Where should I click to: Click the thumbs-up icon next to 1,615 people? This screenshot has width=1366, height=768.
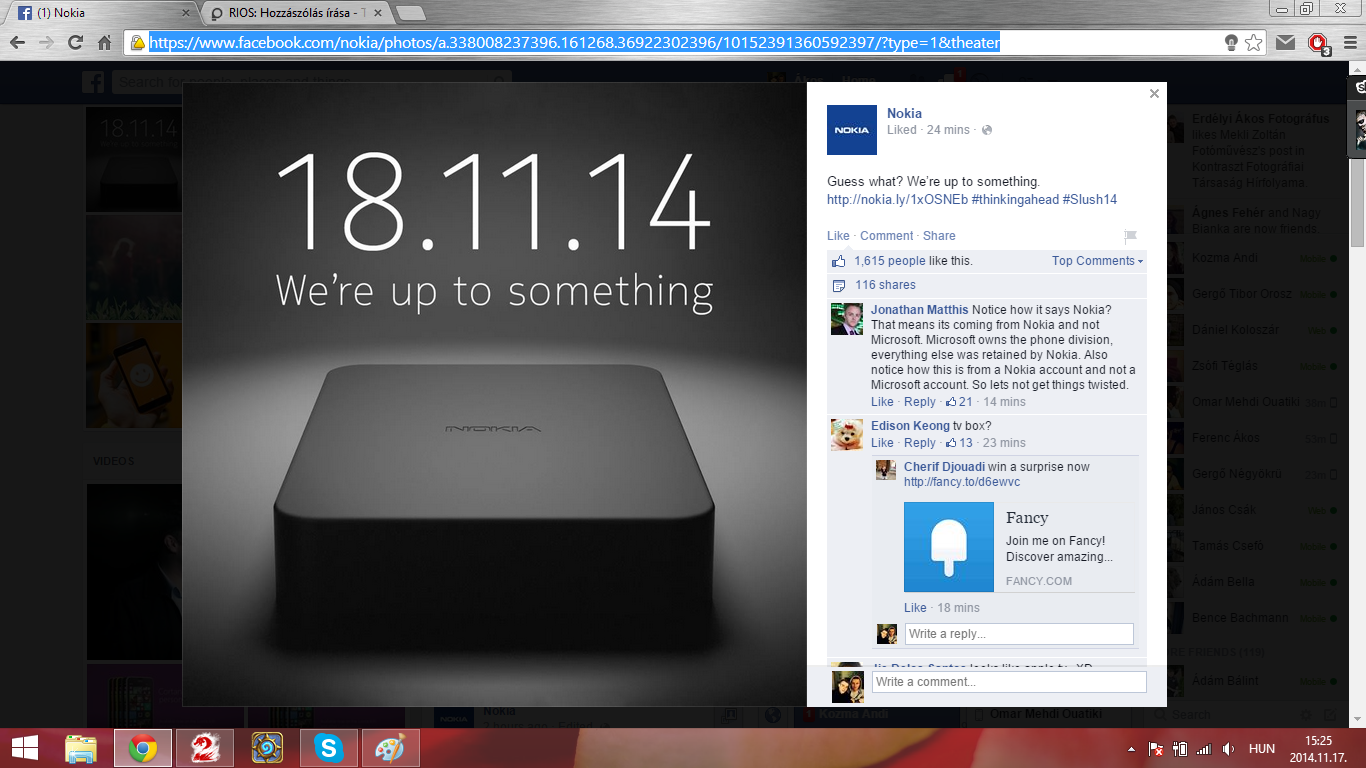click(x=838, y=261)
